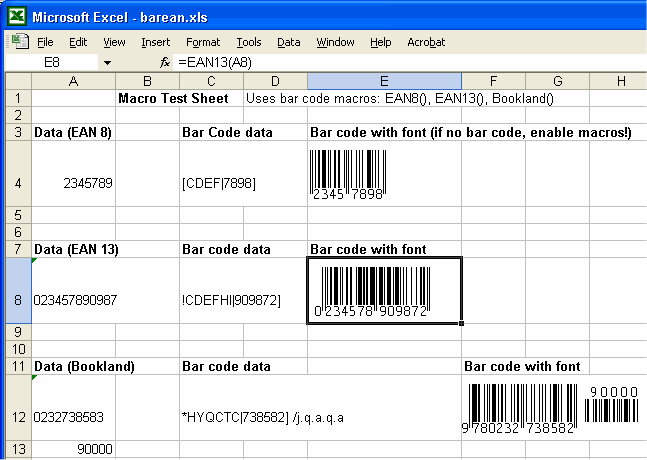Viewport: 647px width, 460px height.
Task: Open the Tools menu
Action: coord(249,42)
